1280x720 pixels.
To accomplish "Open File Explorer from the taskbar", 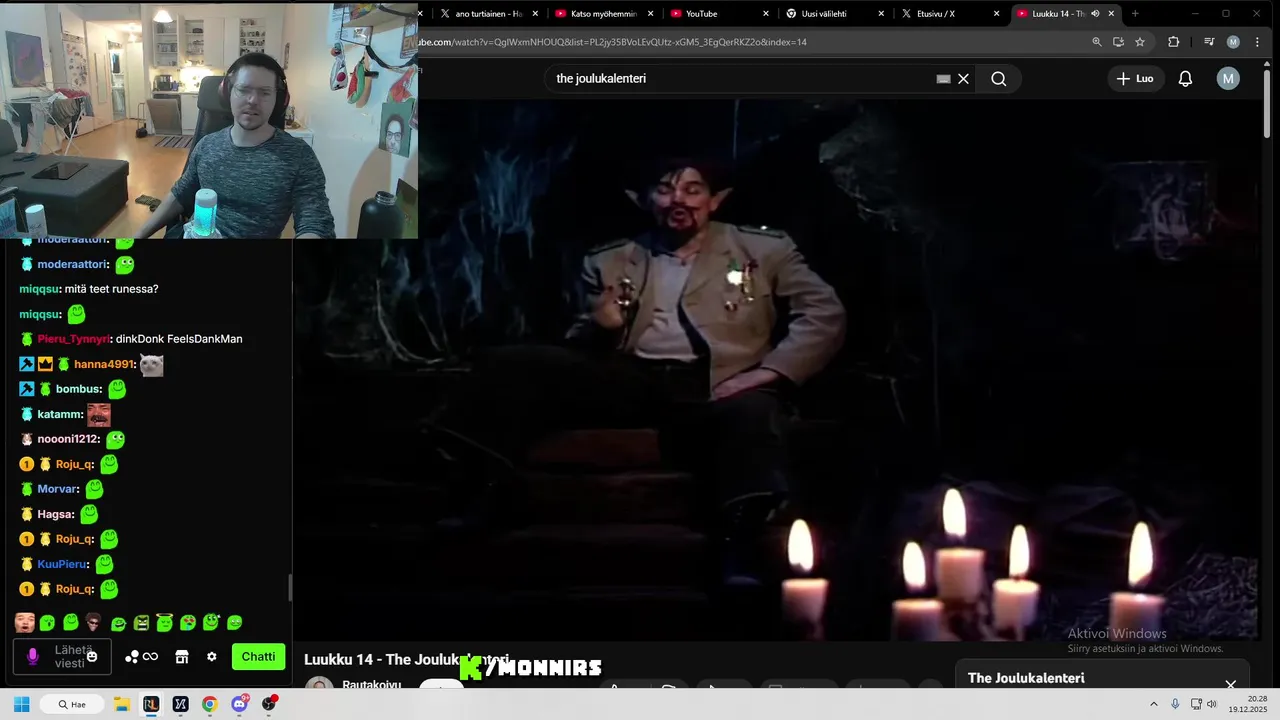I will [121, 704].
